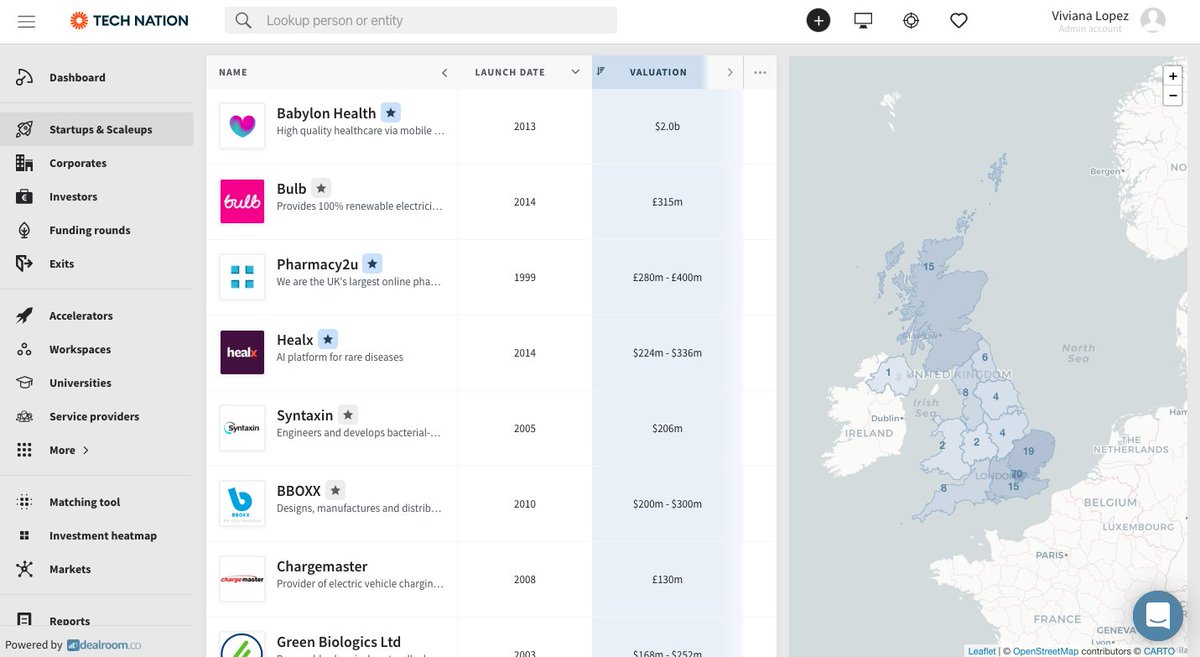The image size is (1200, 657).
Task: Click the search magnifier icon
Action: (x=243, y=20)
